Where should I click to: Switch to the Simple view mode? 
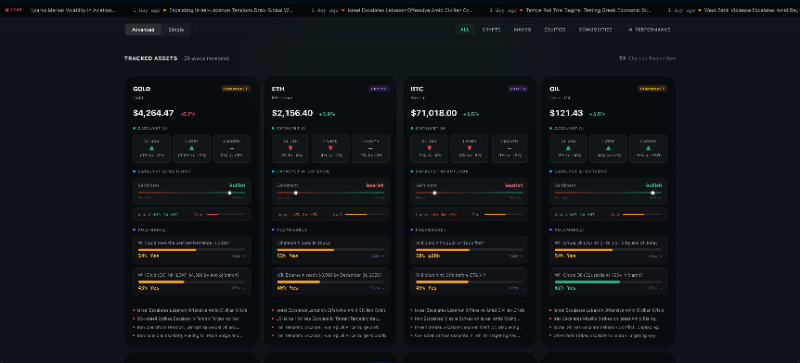click(176, 30)
